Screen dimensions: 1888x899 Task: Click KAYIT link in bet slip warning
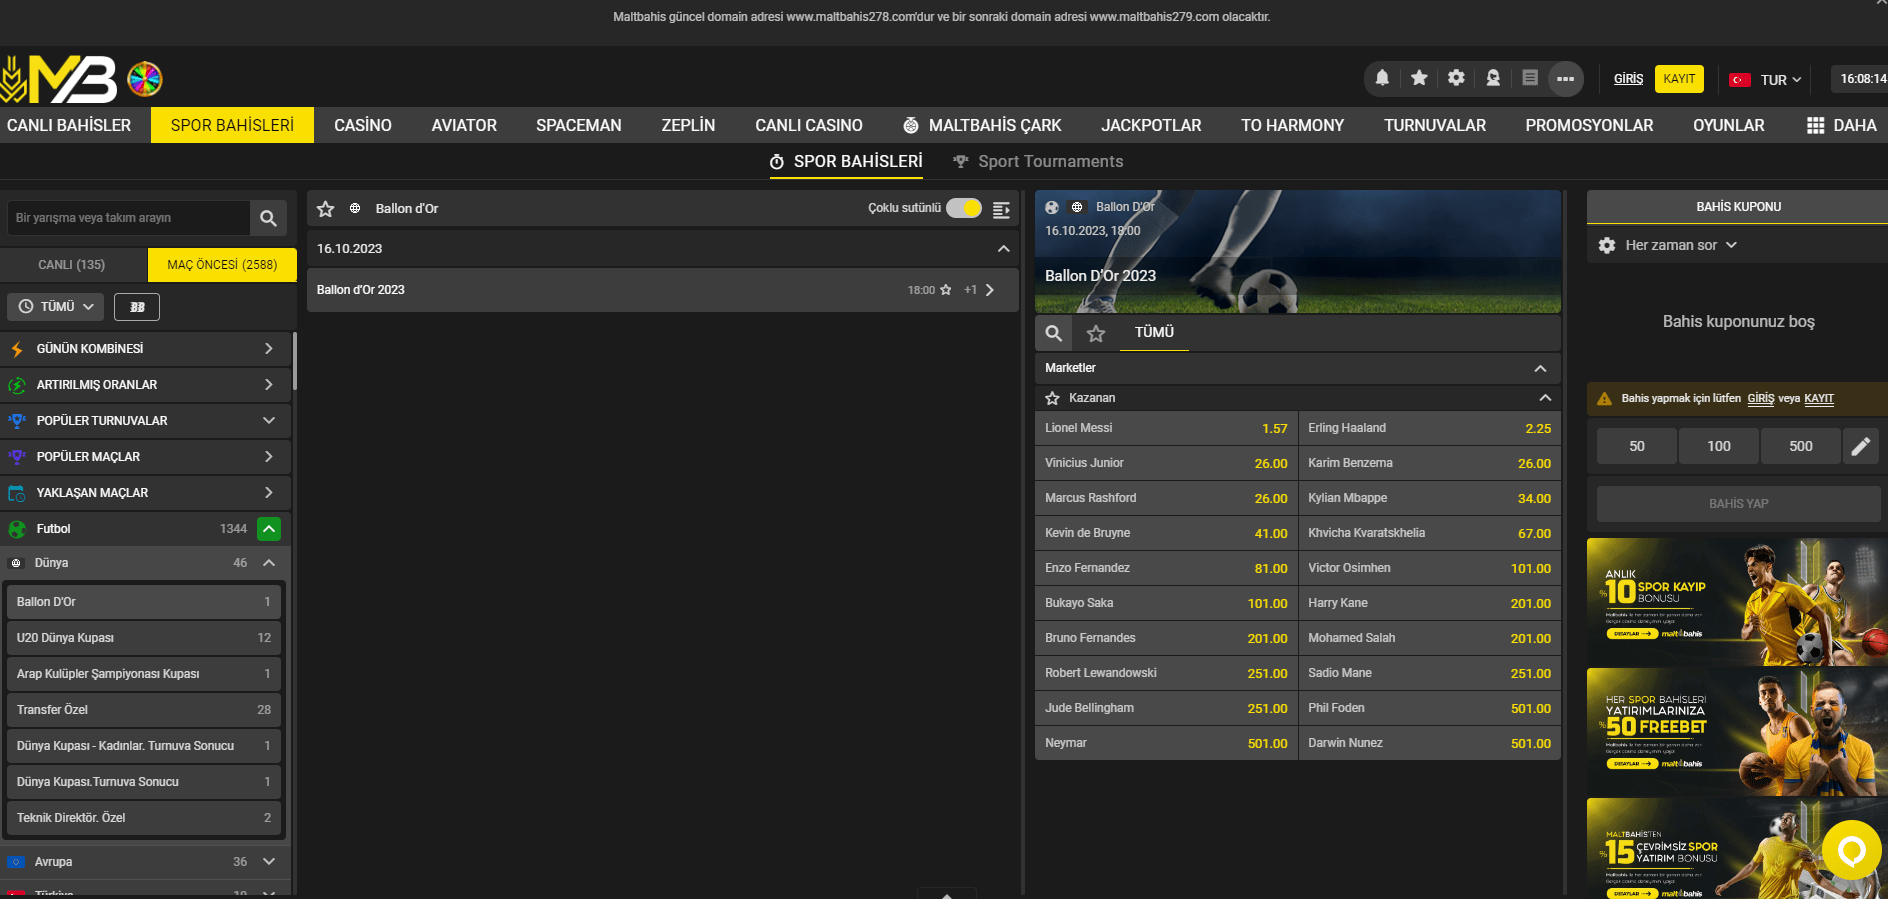(1819, 398)
